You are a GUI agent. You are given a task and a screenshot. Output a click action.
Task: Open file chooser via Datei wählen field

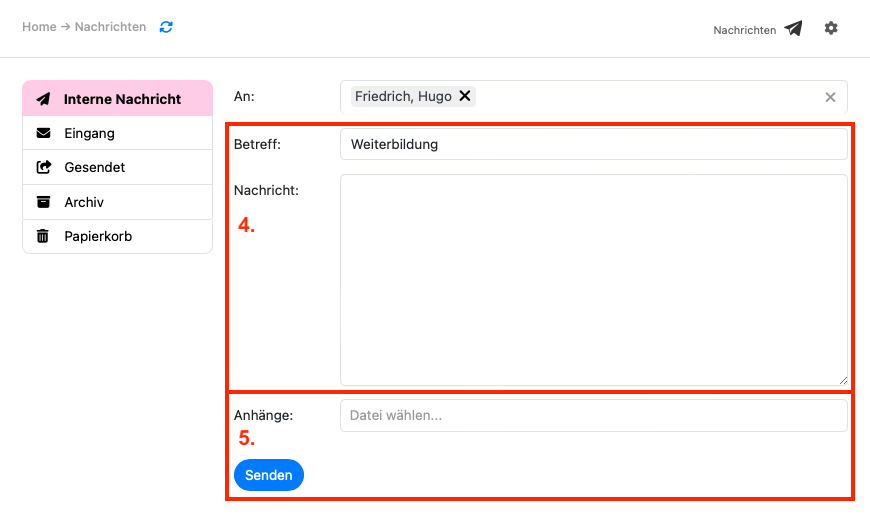point(593,416)
